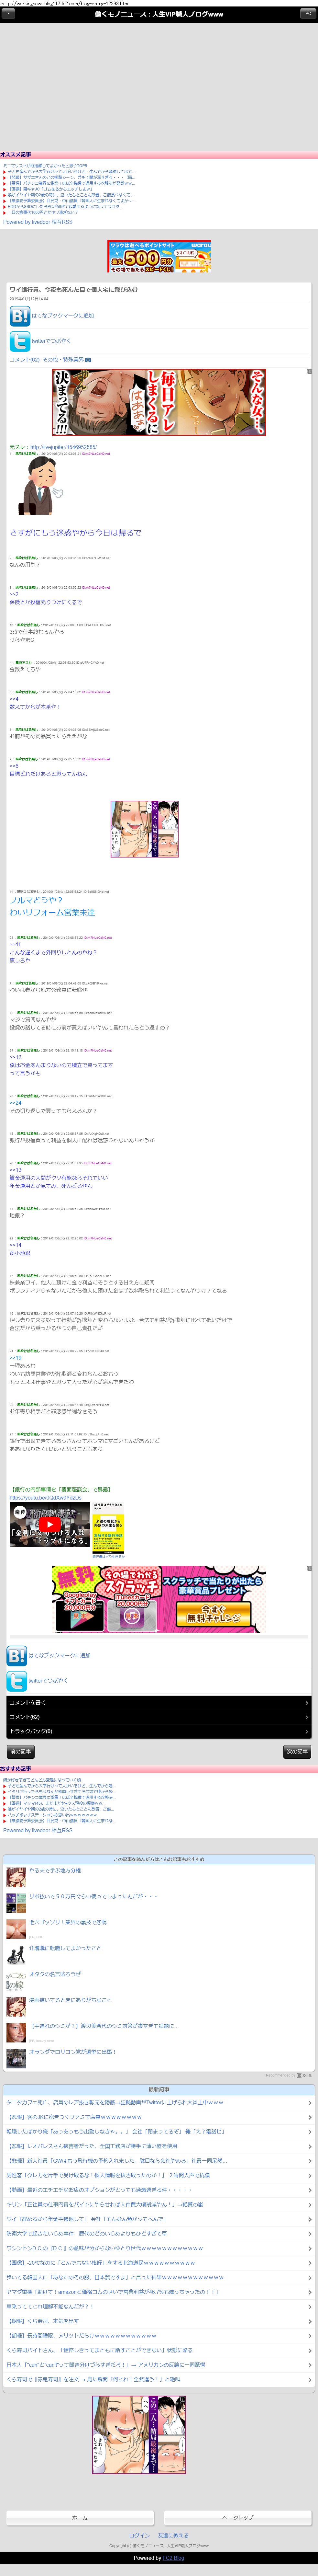Screen dimensions: 318x2576
Task: Open 履歴書いてるときにありがちなこと
Action: click(x=70, y=2000)
